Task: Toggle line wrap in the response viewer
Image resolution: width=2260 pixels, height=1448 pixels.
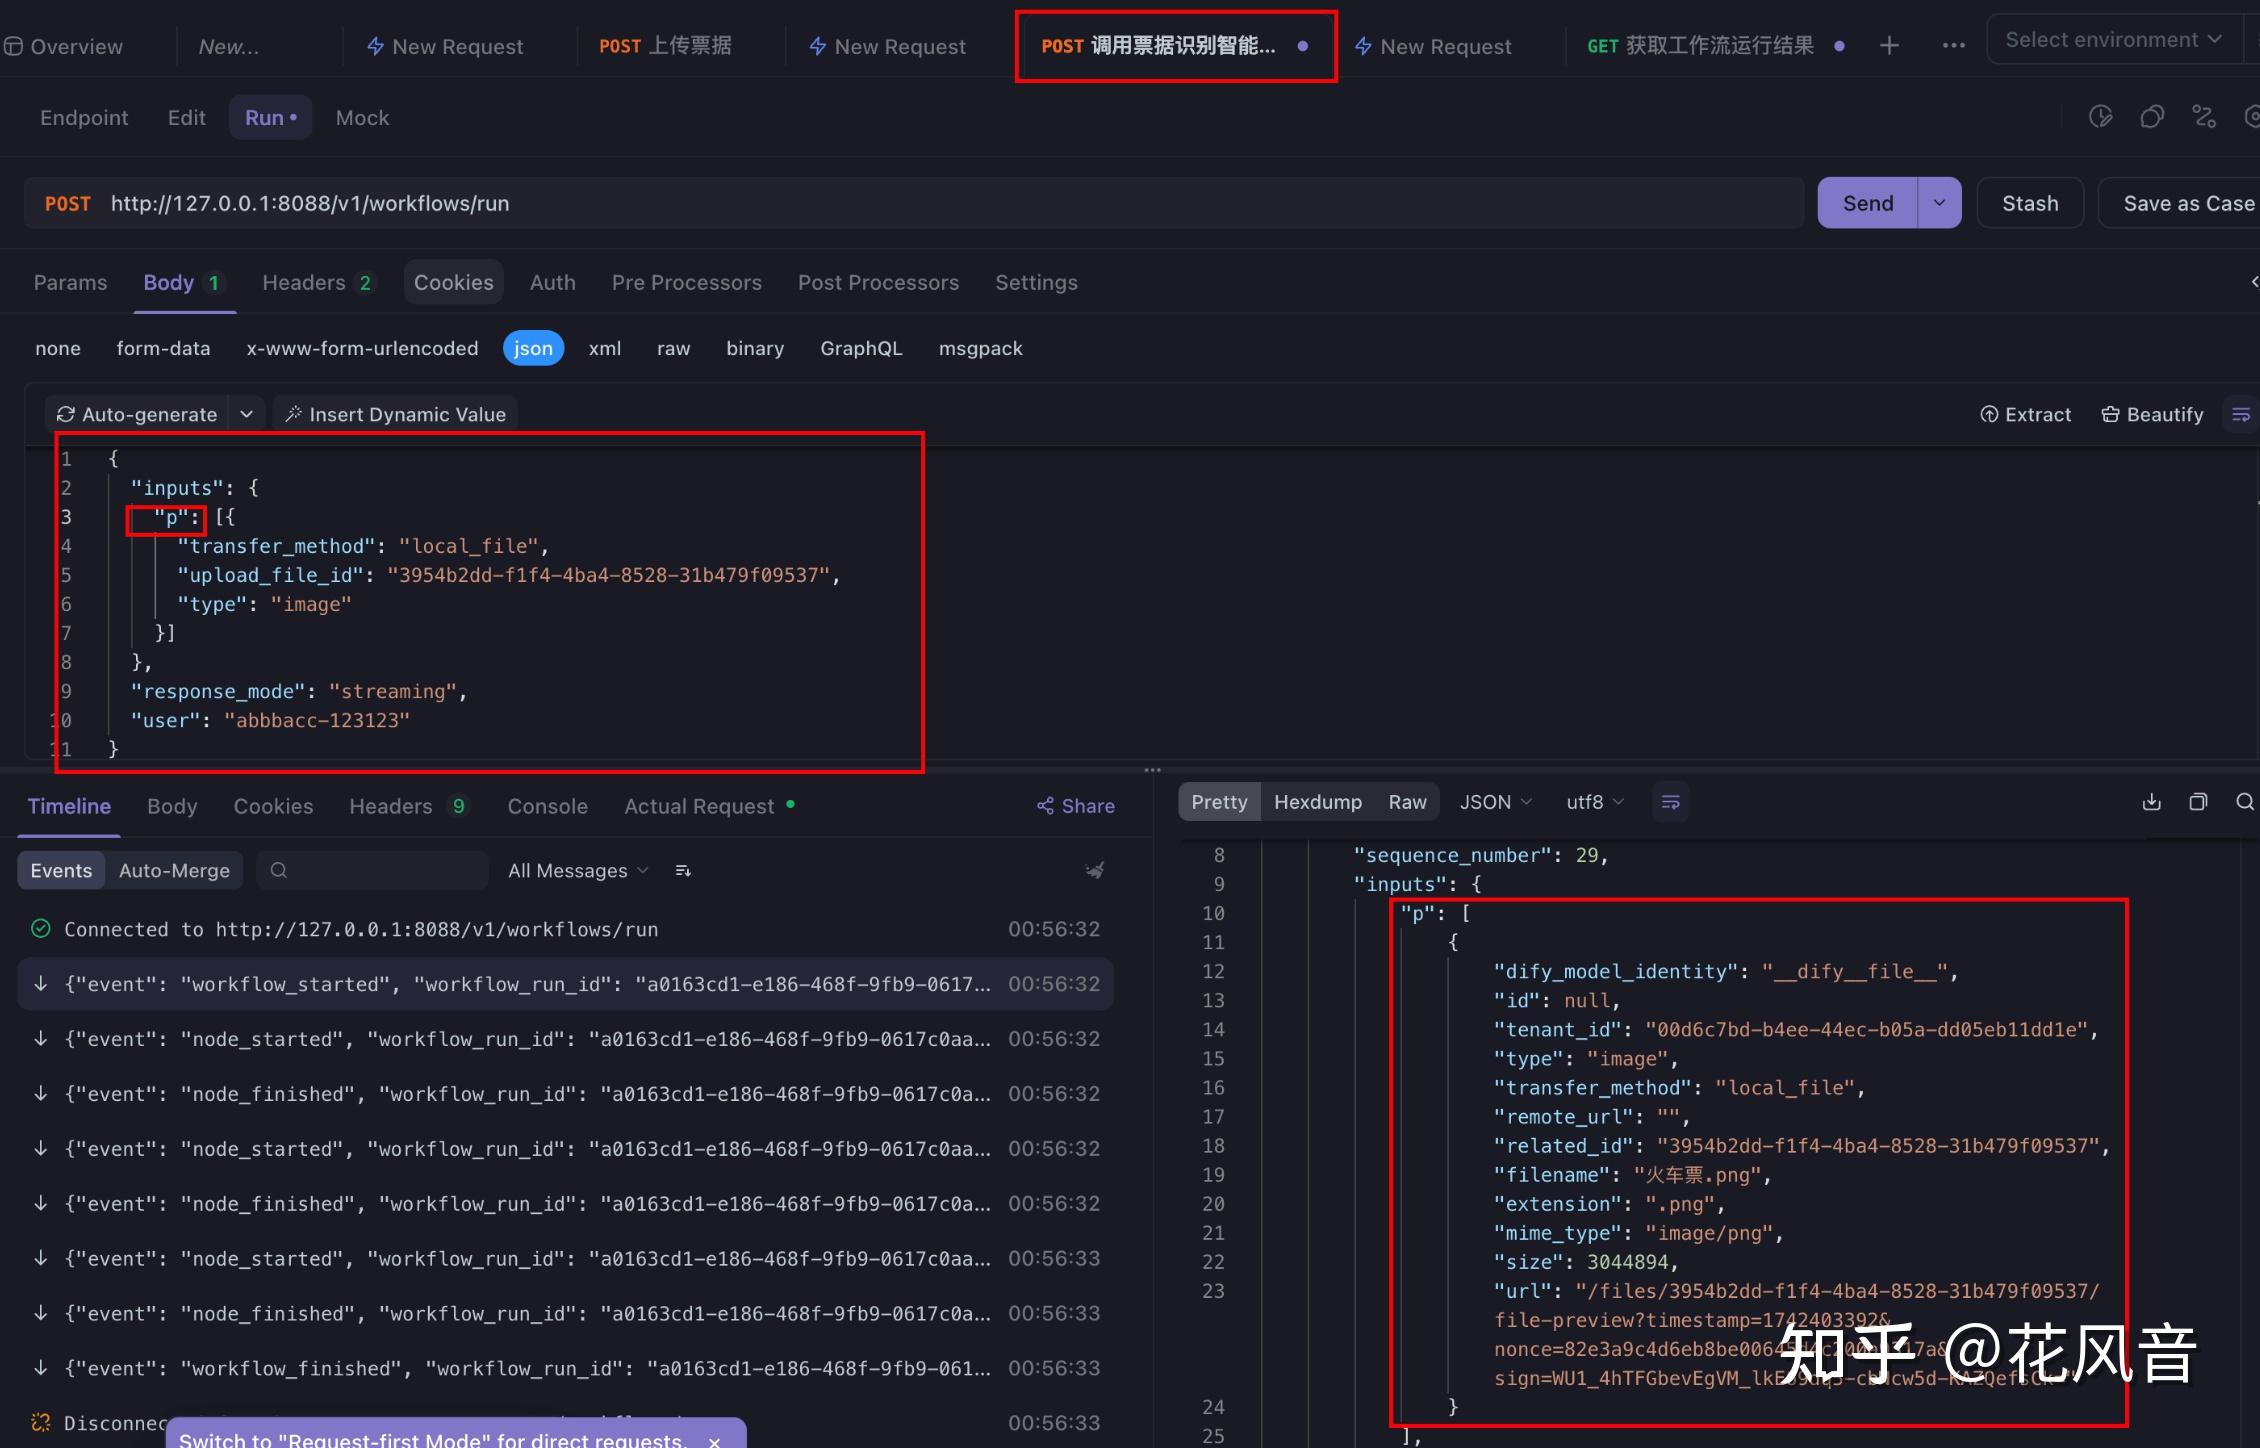Action: (x=1669, y=801)
